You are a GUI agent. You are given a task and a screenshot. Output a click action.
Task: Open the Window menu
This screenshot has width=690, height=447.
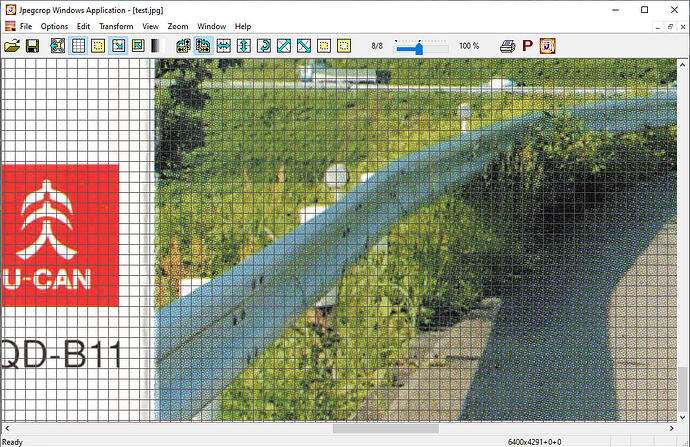coord(212,26)
